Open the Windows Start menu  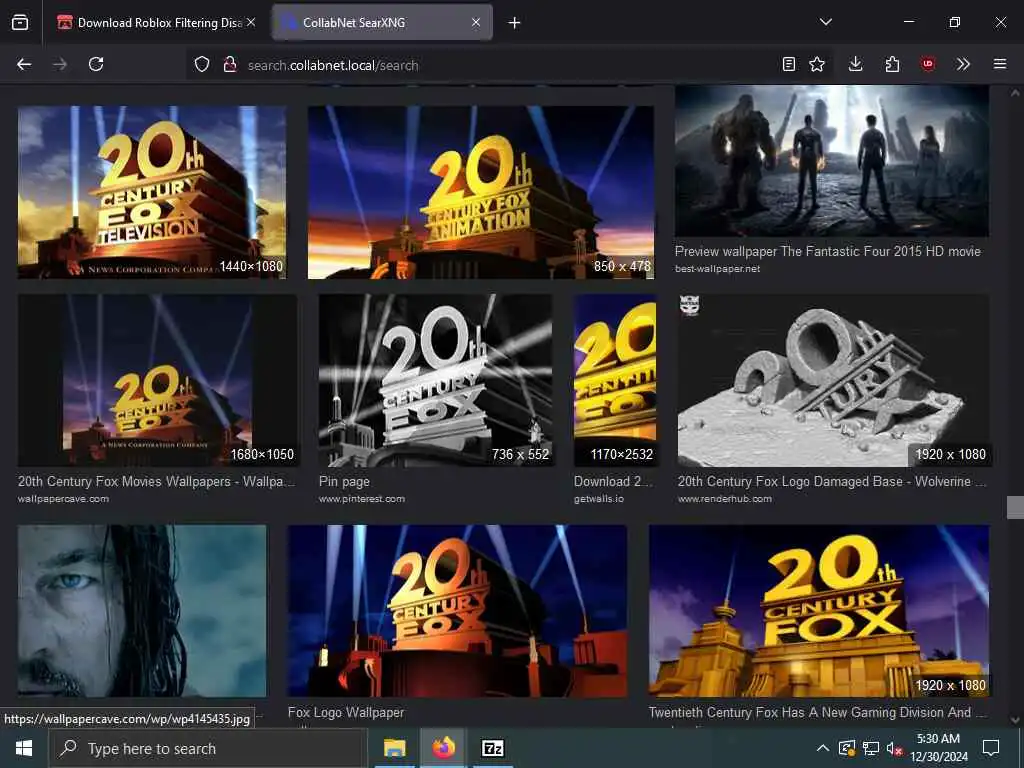[x=24, y=748]
